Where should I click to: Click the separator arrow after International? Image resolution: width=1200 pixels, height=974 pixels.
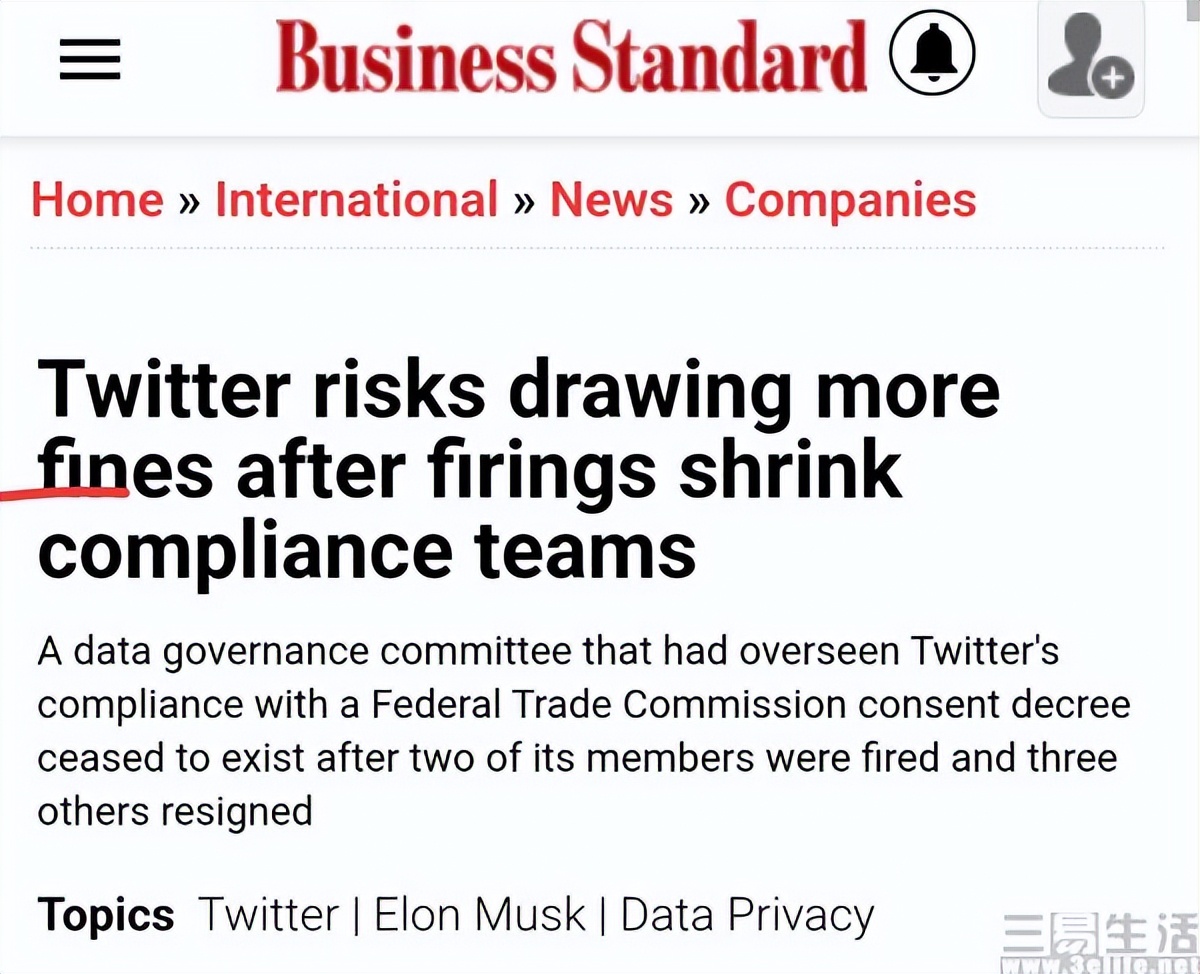[x=524, y=201]
